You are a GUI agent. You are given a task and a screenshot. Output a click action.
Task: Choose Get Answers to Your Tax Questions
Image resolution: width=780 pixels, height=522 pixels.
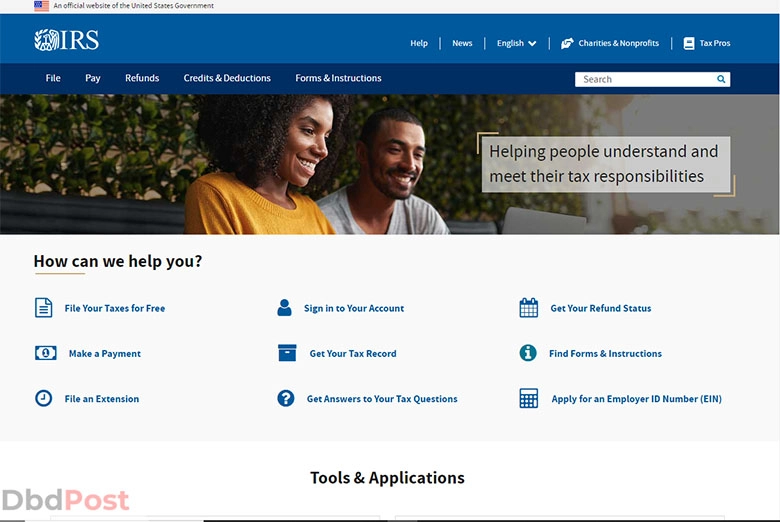pos(382,399)
